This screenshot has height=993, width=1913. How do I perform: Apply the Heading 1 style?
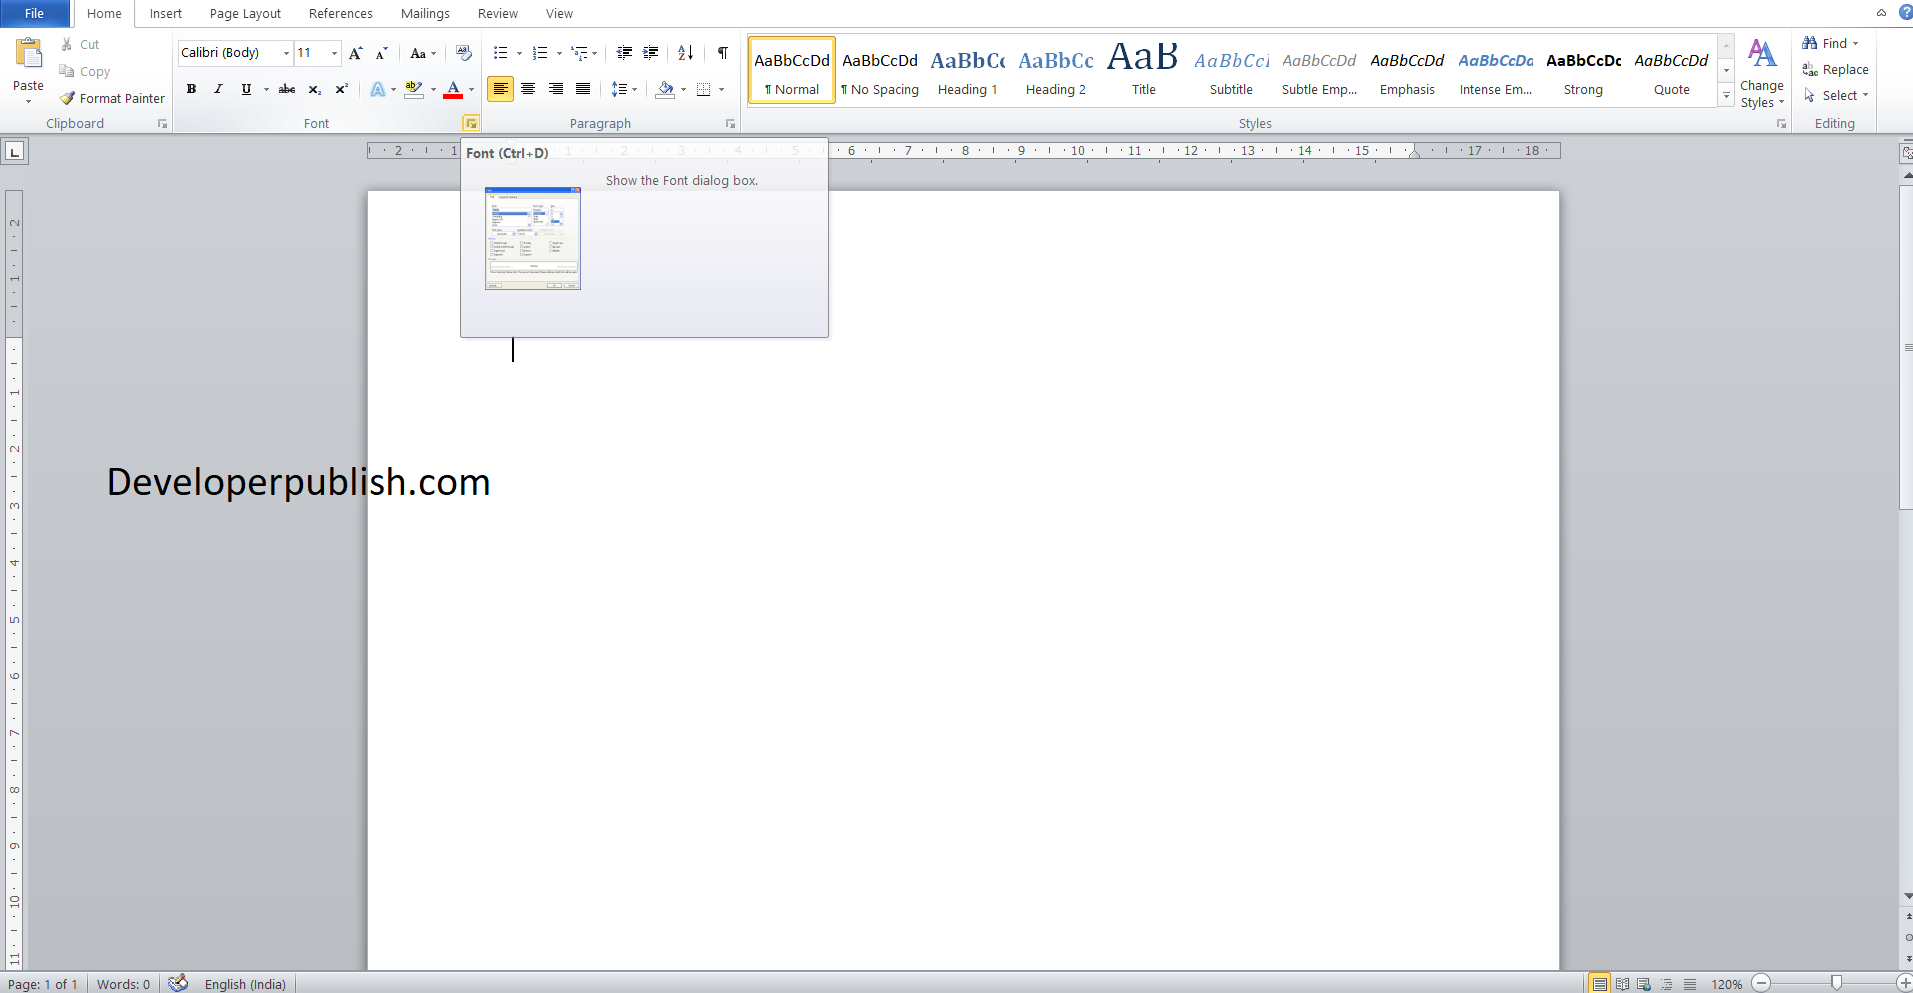[x=967, y=70]
